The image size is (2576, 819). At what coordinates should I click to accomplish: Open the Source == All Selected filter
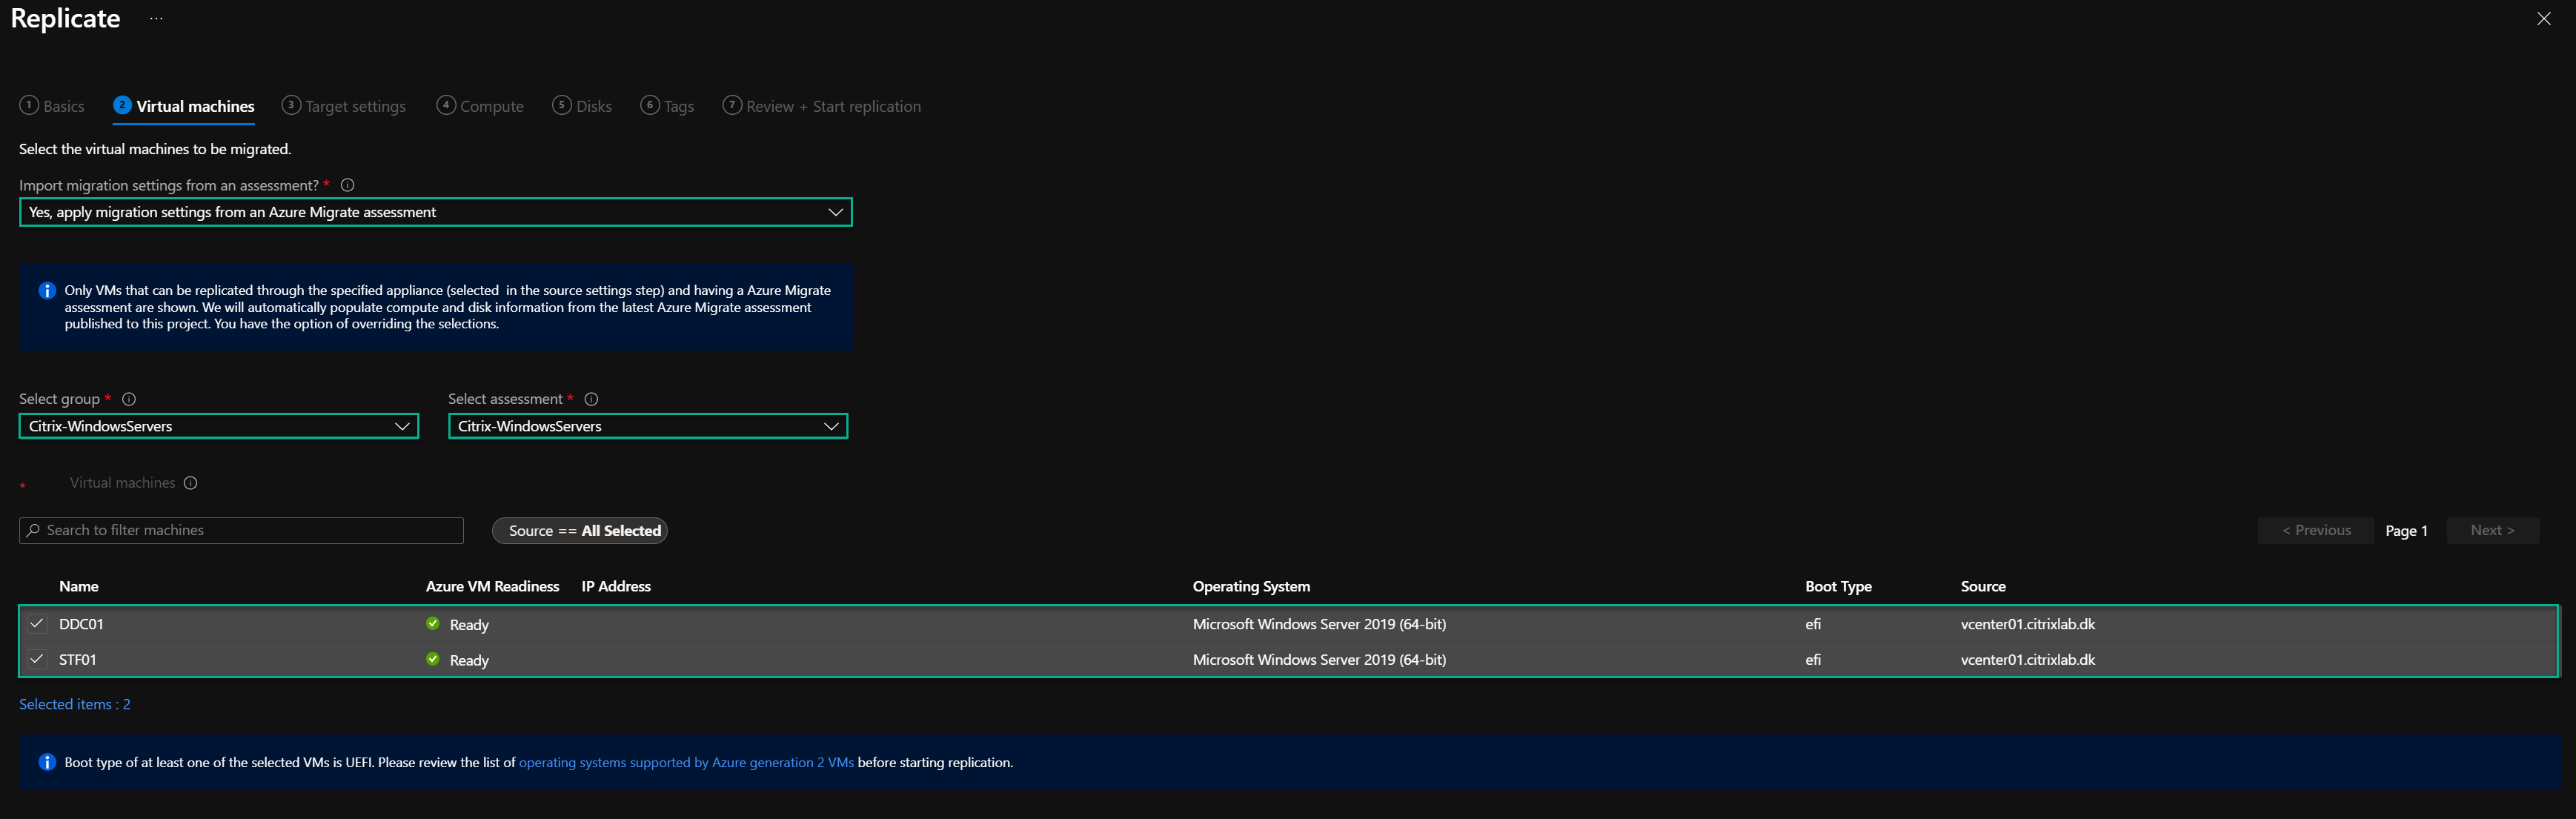(x=580, y=531)
